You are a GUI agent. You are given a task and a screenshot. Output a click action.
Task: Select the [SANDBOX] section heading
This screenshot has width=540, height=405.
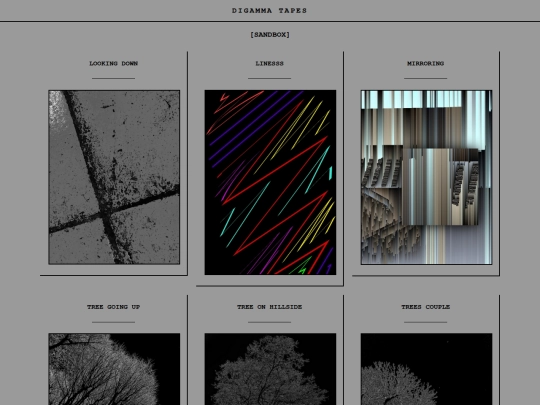[x=270, y=35]
